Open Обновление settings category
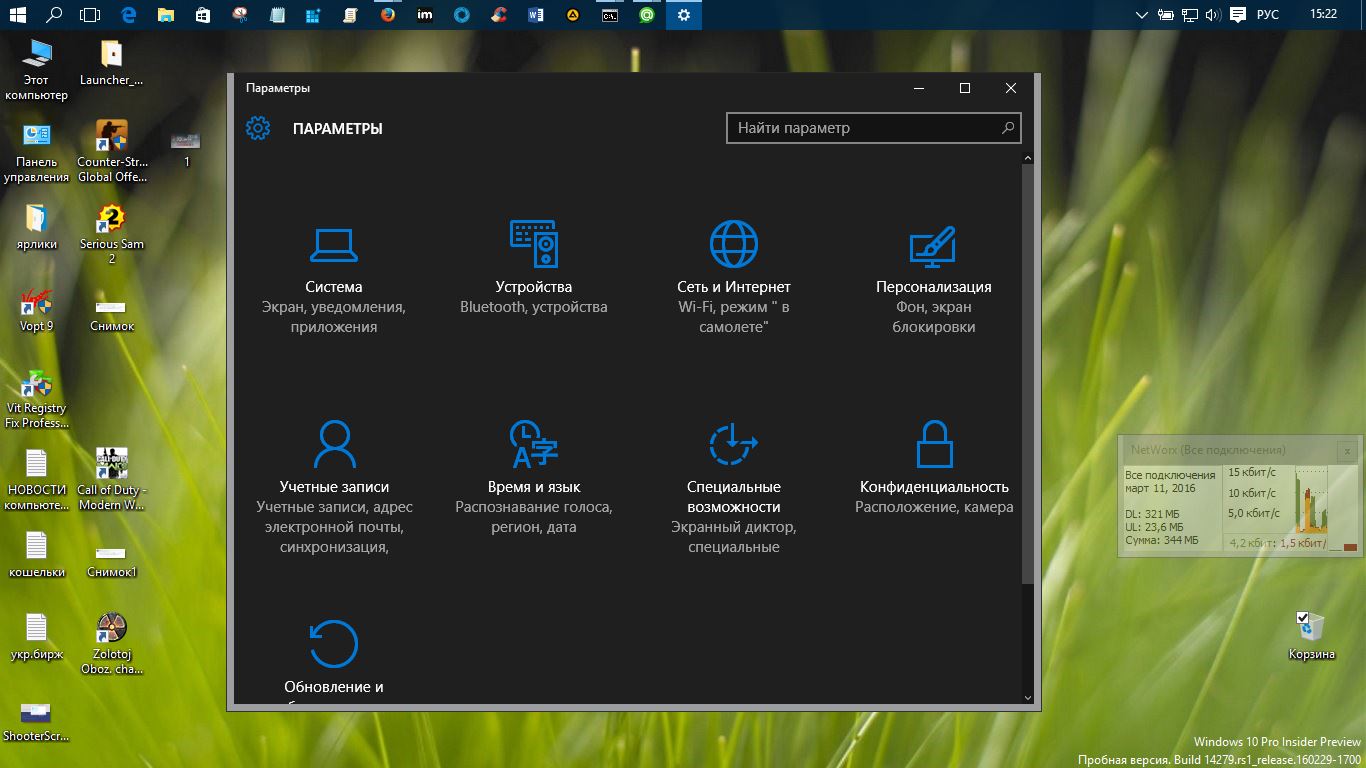 pos(333,645)
